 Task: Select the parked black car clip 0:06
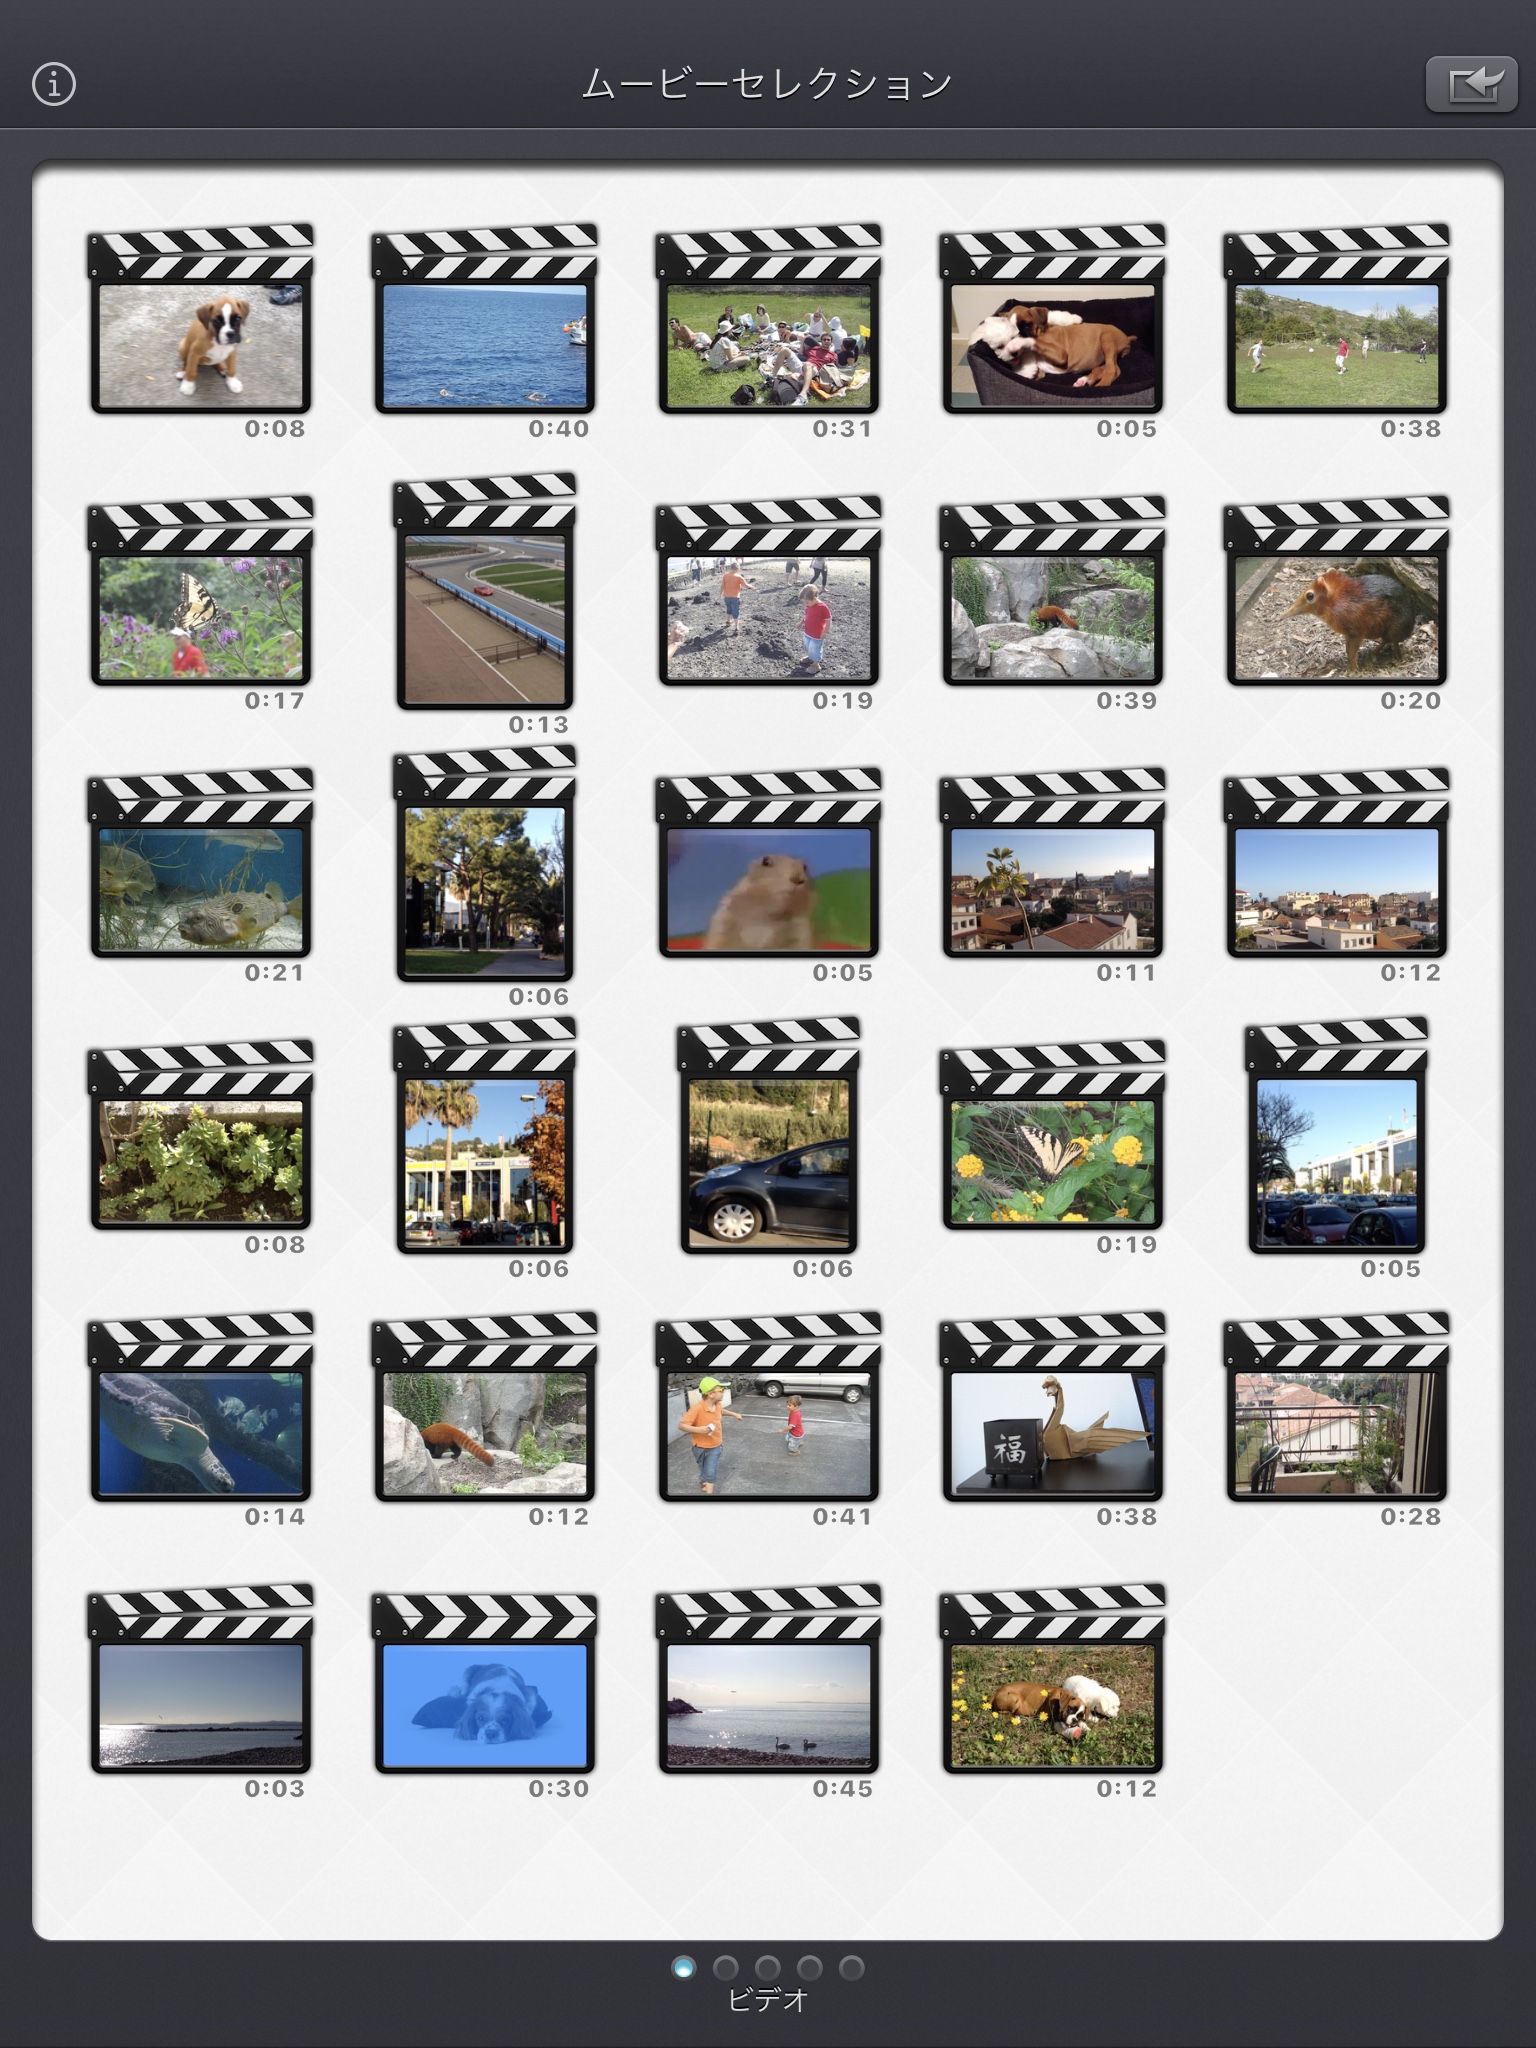coord(769,1136)
